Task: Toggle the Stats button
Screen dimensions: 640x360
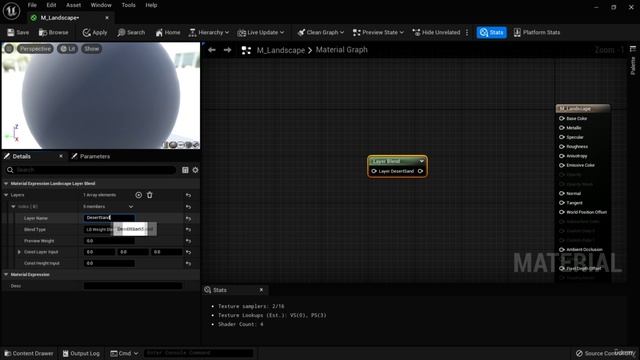Action: [491, 32]
